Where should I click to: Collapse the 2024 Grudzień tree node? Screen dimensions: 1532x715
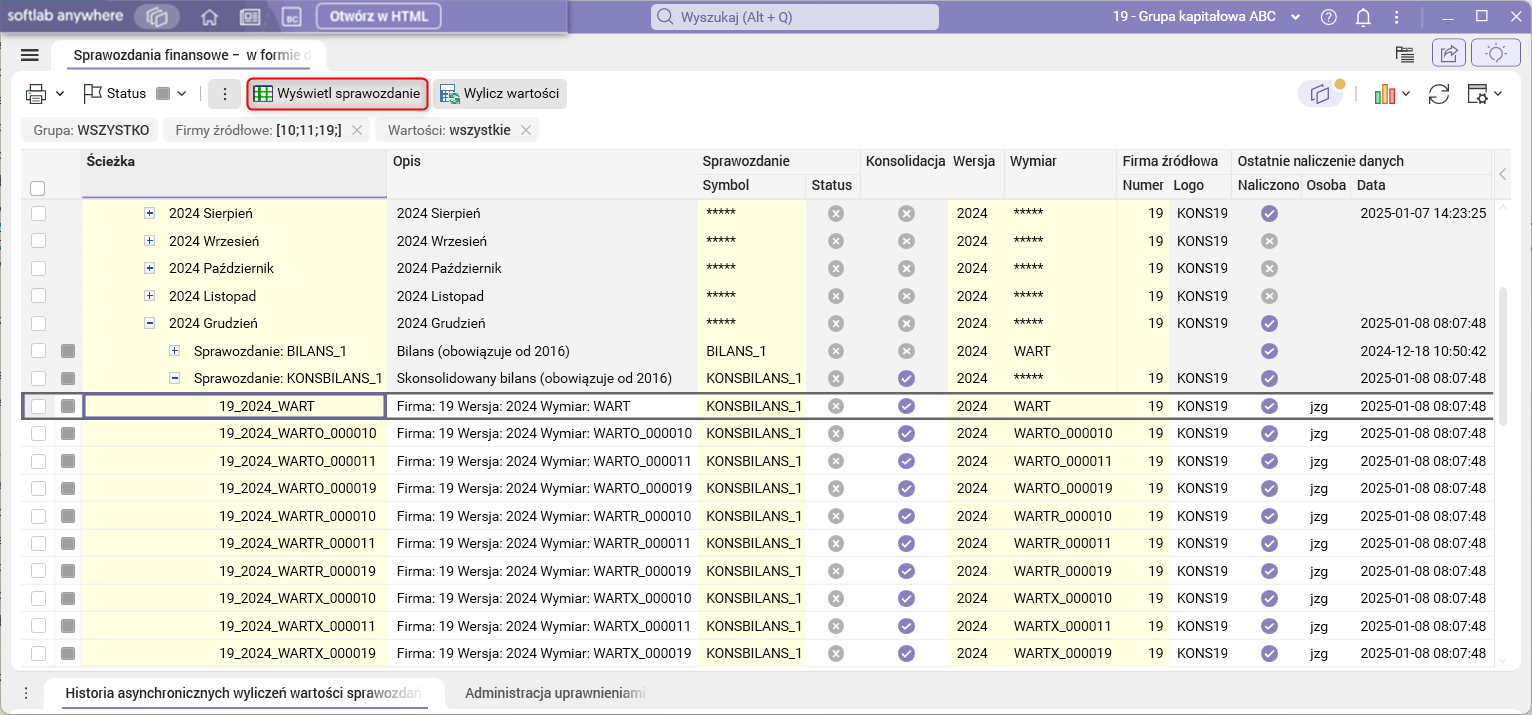pyautogui.click(x=150, y=323)
